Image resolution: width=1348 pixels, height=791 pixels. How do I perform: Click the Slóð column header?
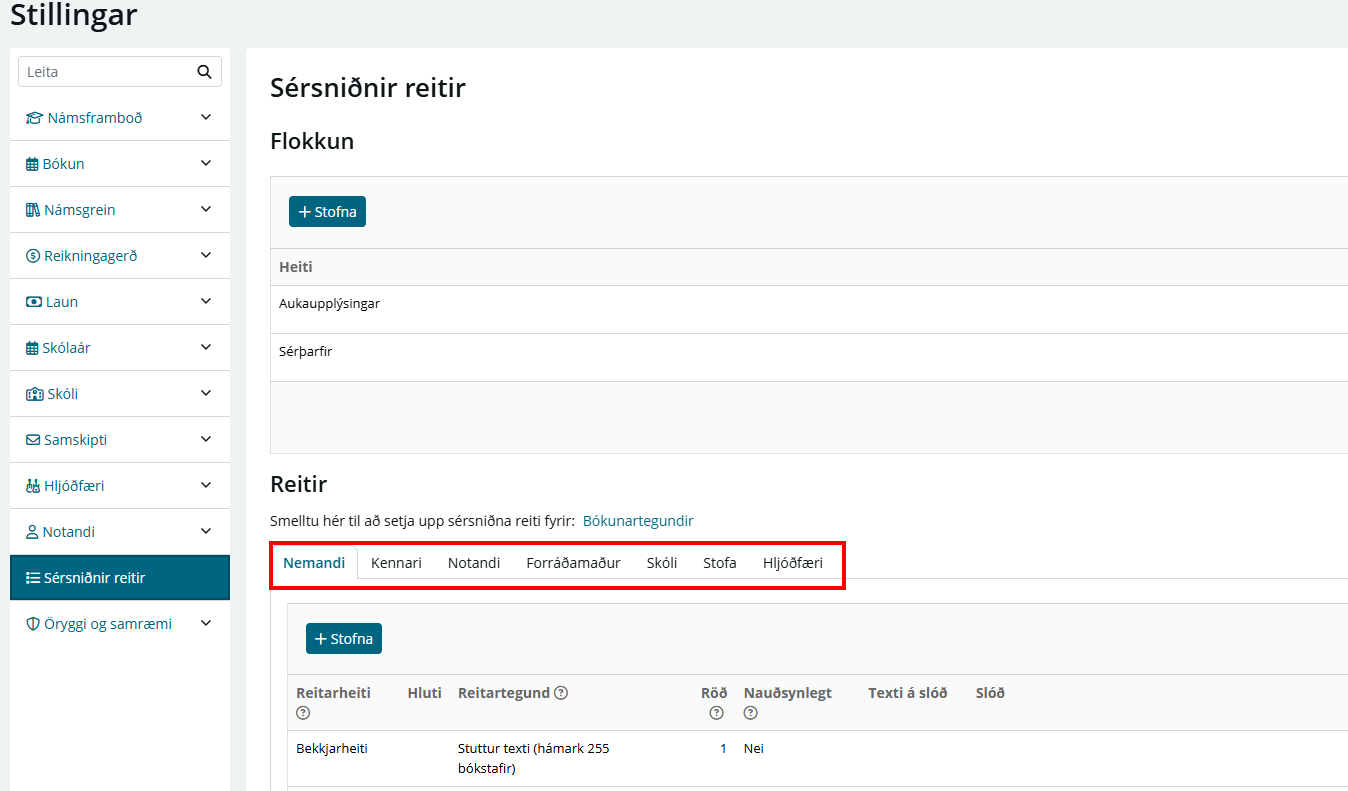[x=990, y=693]
